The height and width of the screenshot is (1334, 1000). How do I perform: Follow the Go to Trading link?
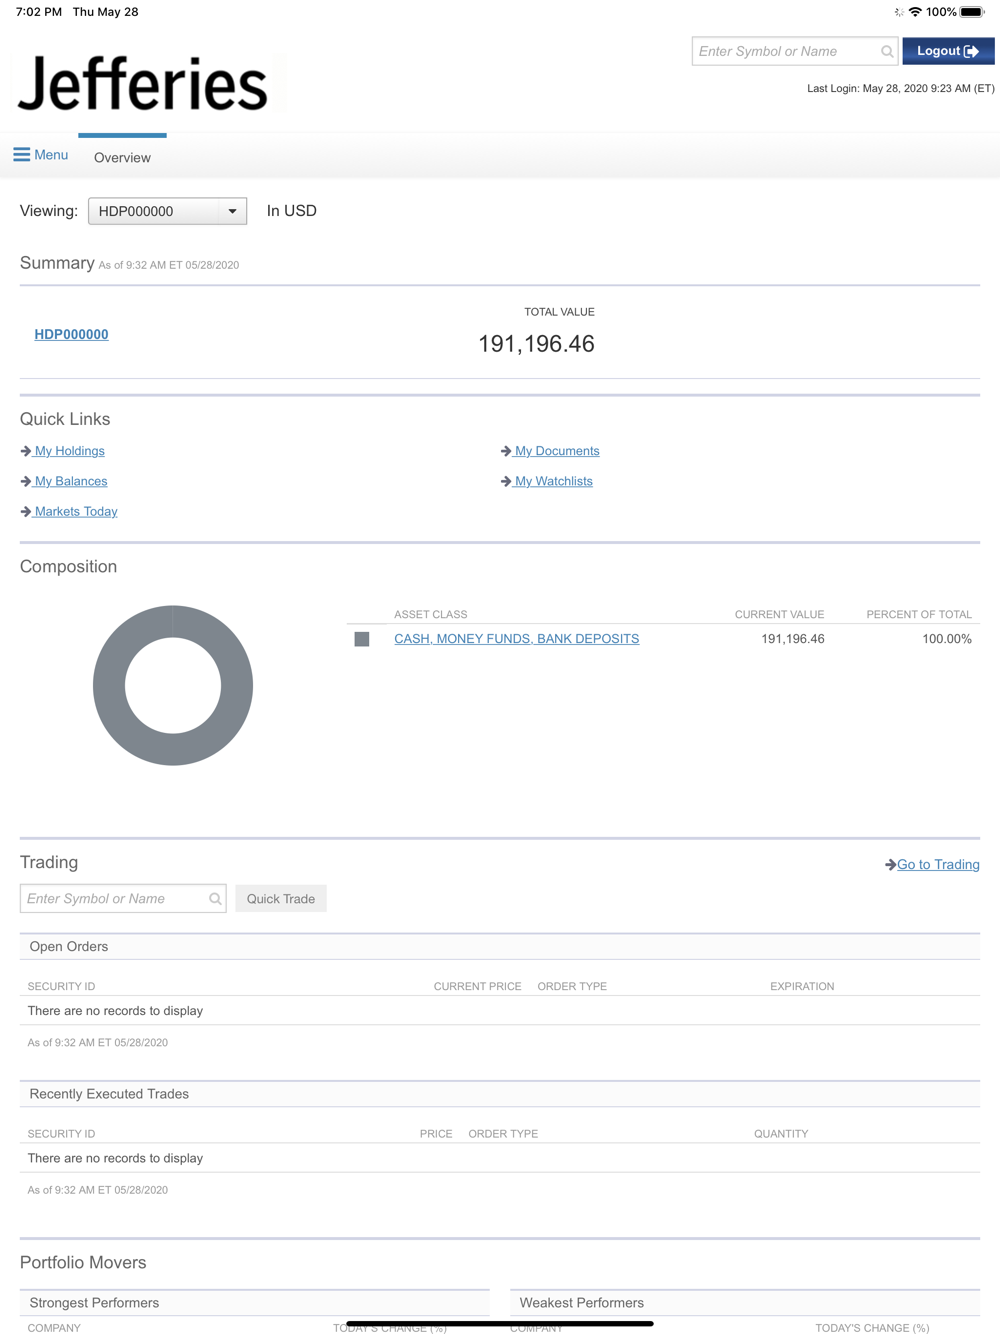tap(938, 865)
